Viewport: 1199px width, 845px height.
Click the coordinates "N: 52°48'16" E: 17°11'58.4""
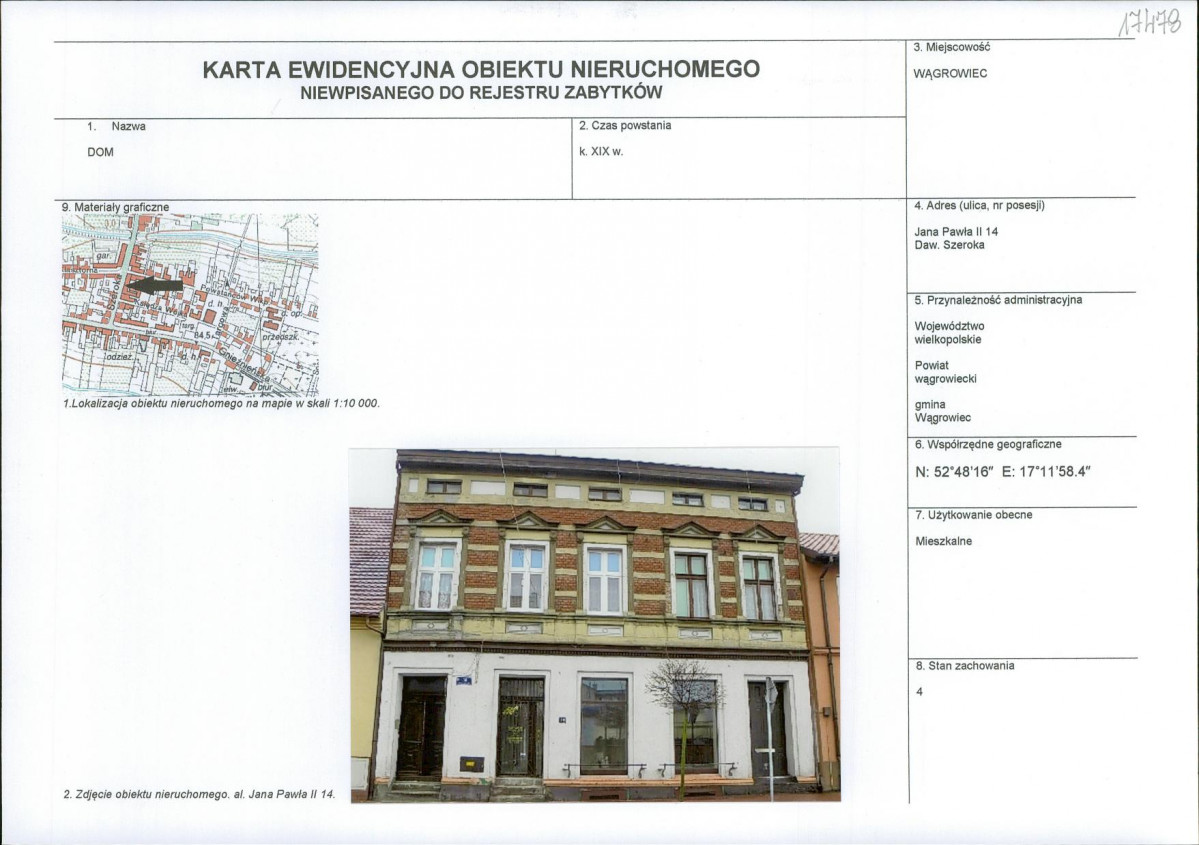[1002, 472]
